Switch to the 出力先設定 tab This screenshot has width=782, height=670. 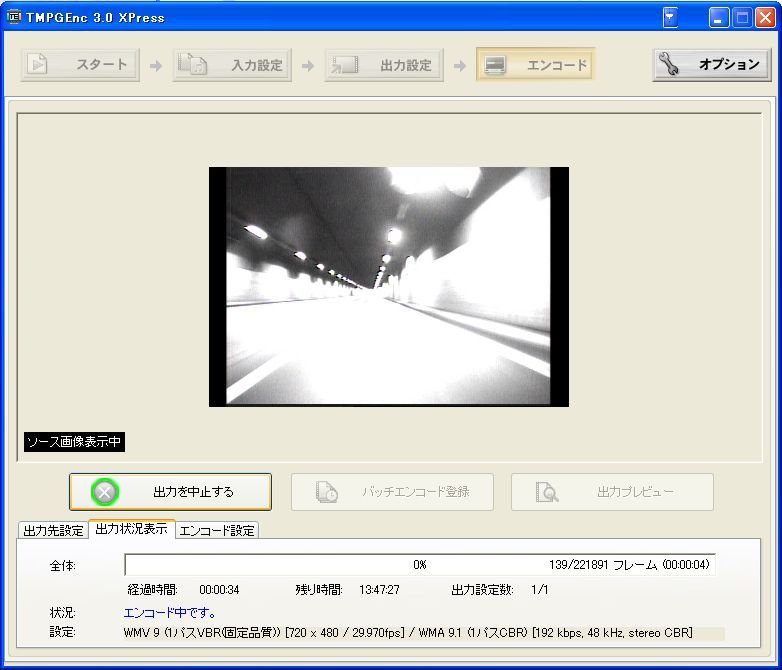[53, 530]
